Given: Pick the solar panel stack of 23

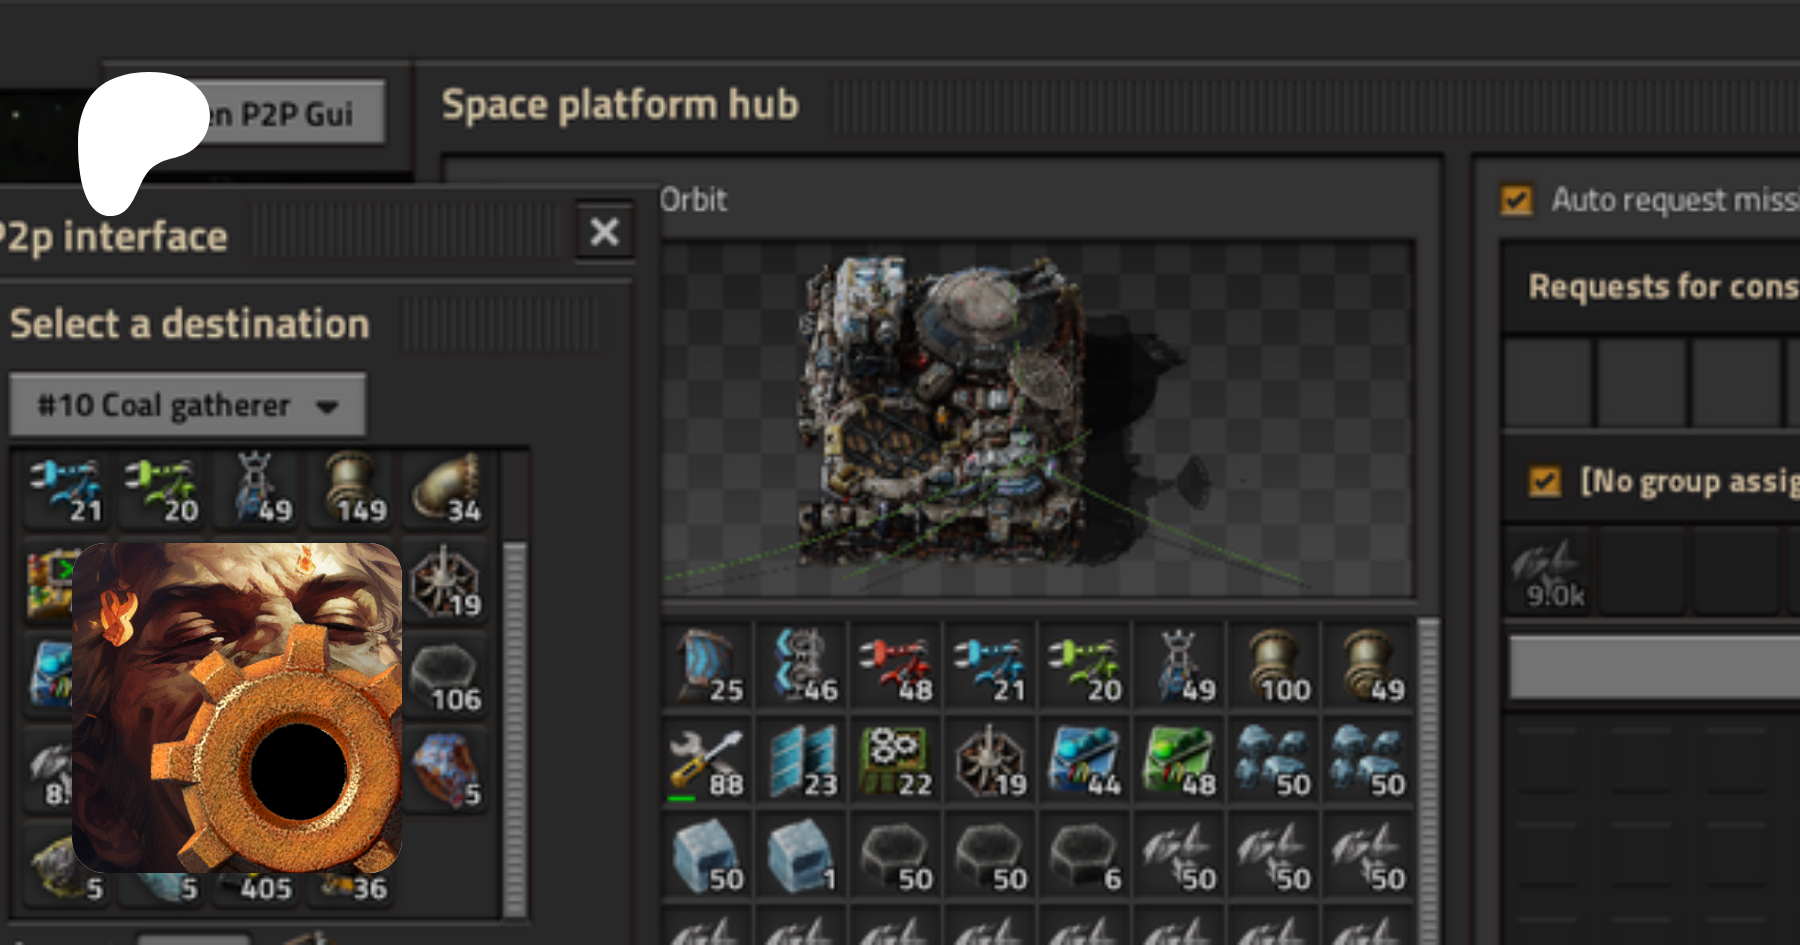Looking at the screenshot, I should coord(802,762).
